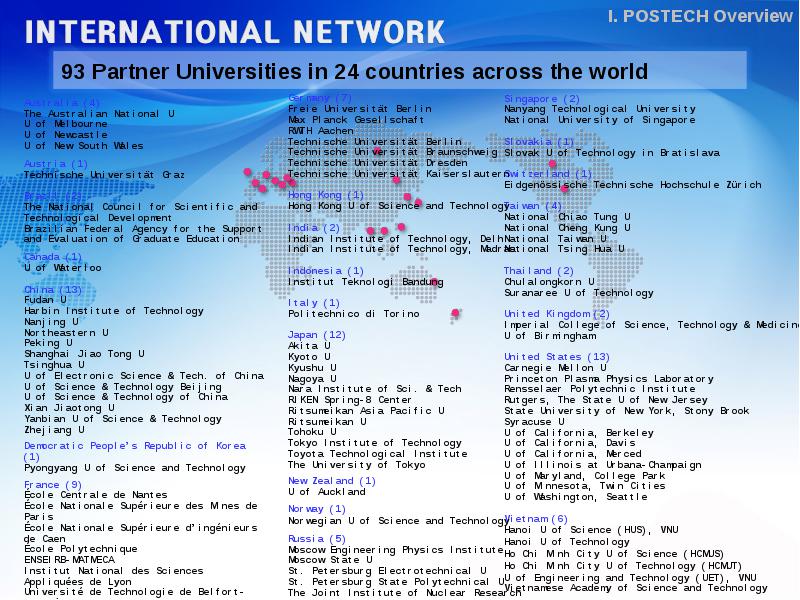Select the "China (13)" heading
Image resolution: width=800 pixels, height=600 pixels.
pyautogui.click(x=53, y=290)
